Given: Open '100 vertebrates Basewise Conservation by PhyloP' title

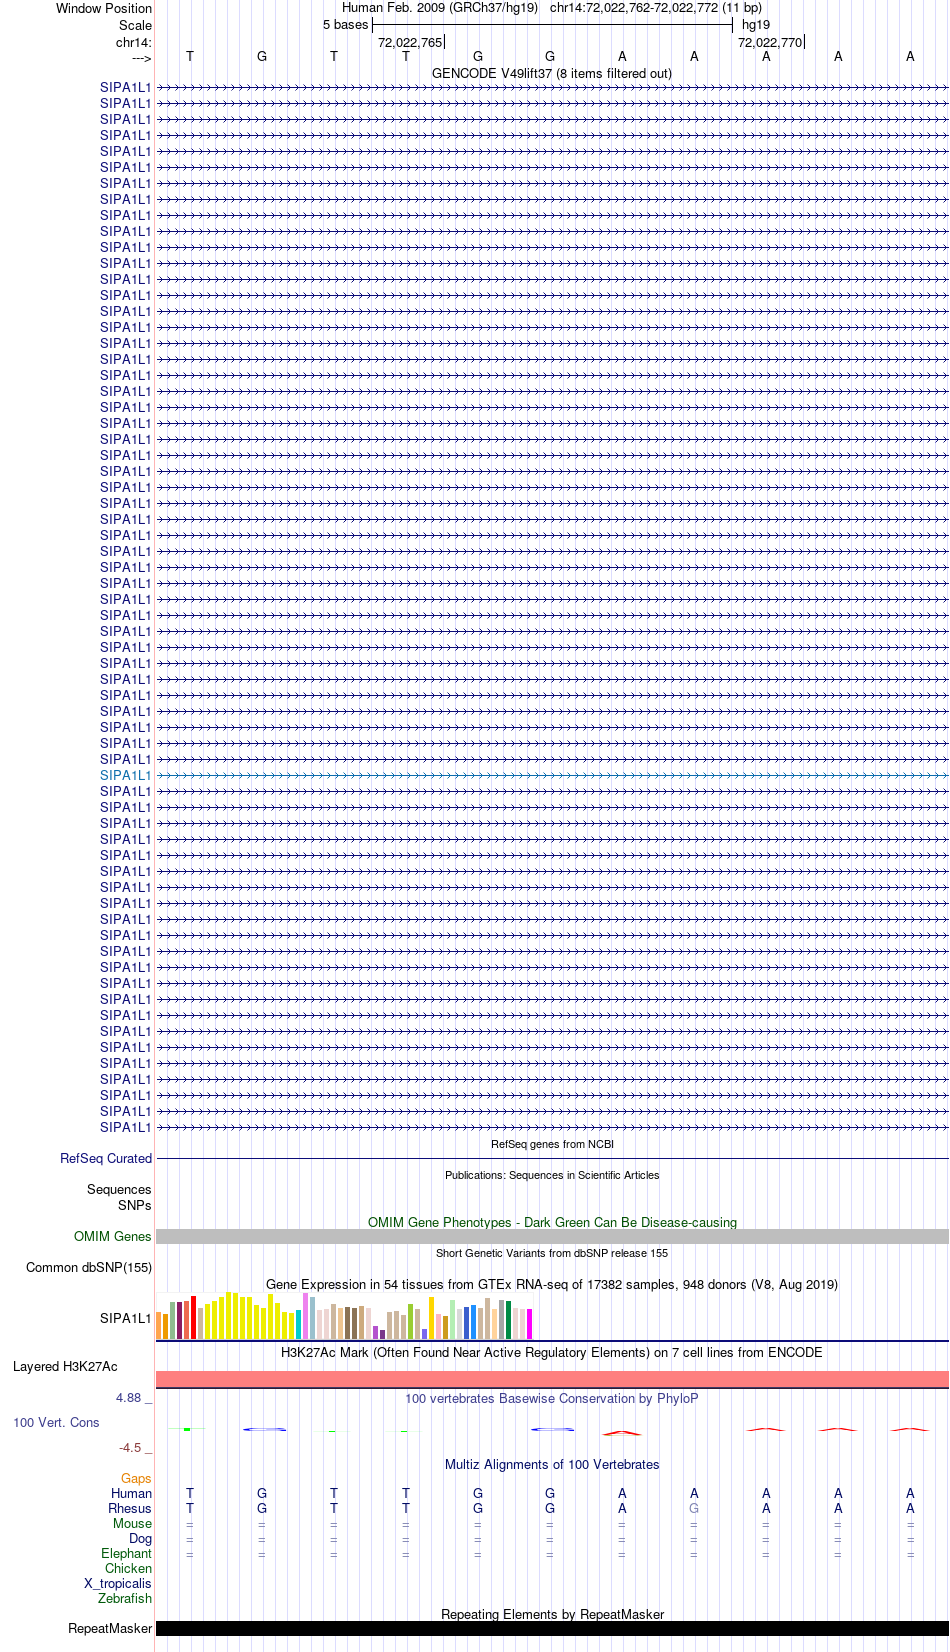Looking at the screenshot, I should click(x=552, y=1398).
